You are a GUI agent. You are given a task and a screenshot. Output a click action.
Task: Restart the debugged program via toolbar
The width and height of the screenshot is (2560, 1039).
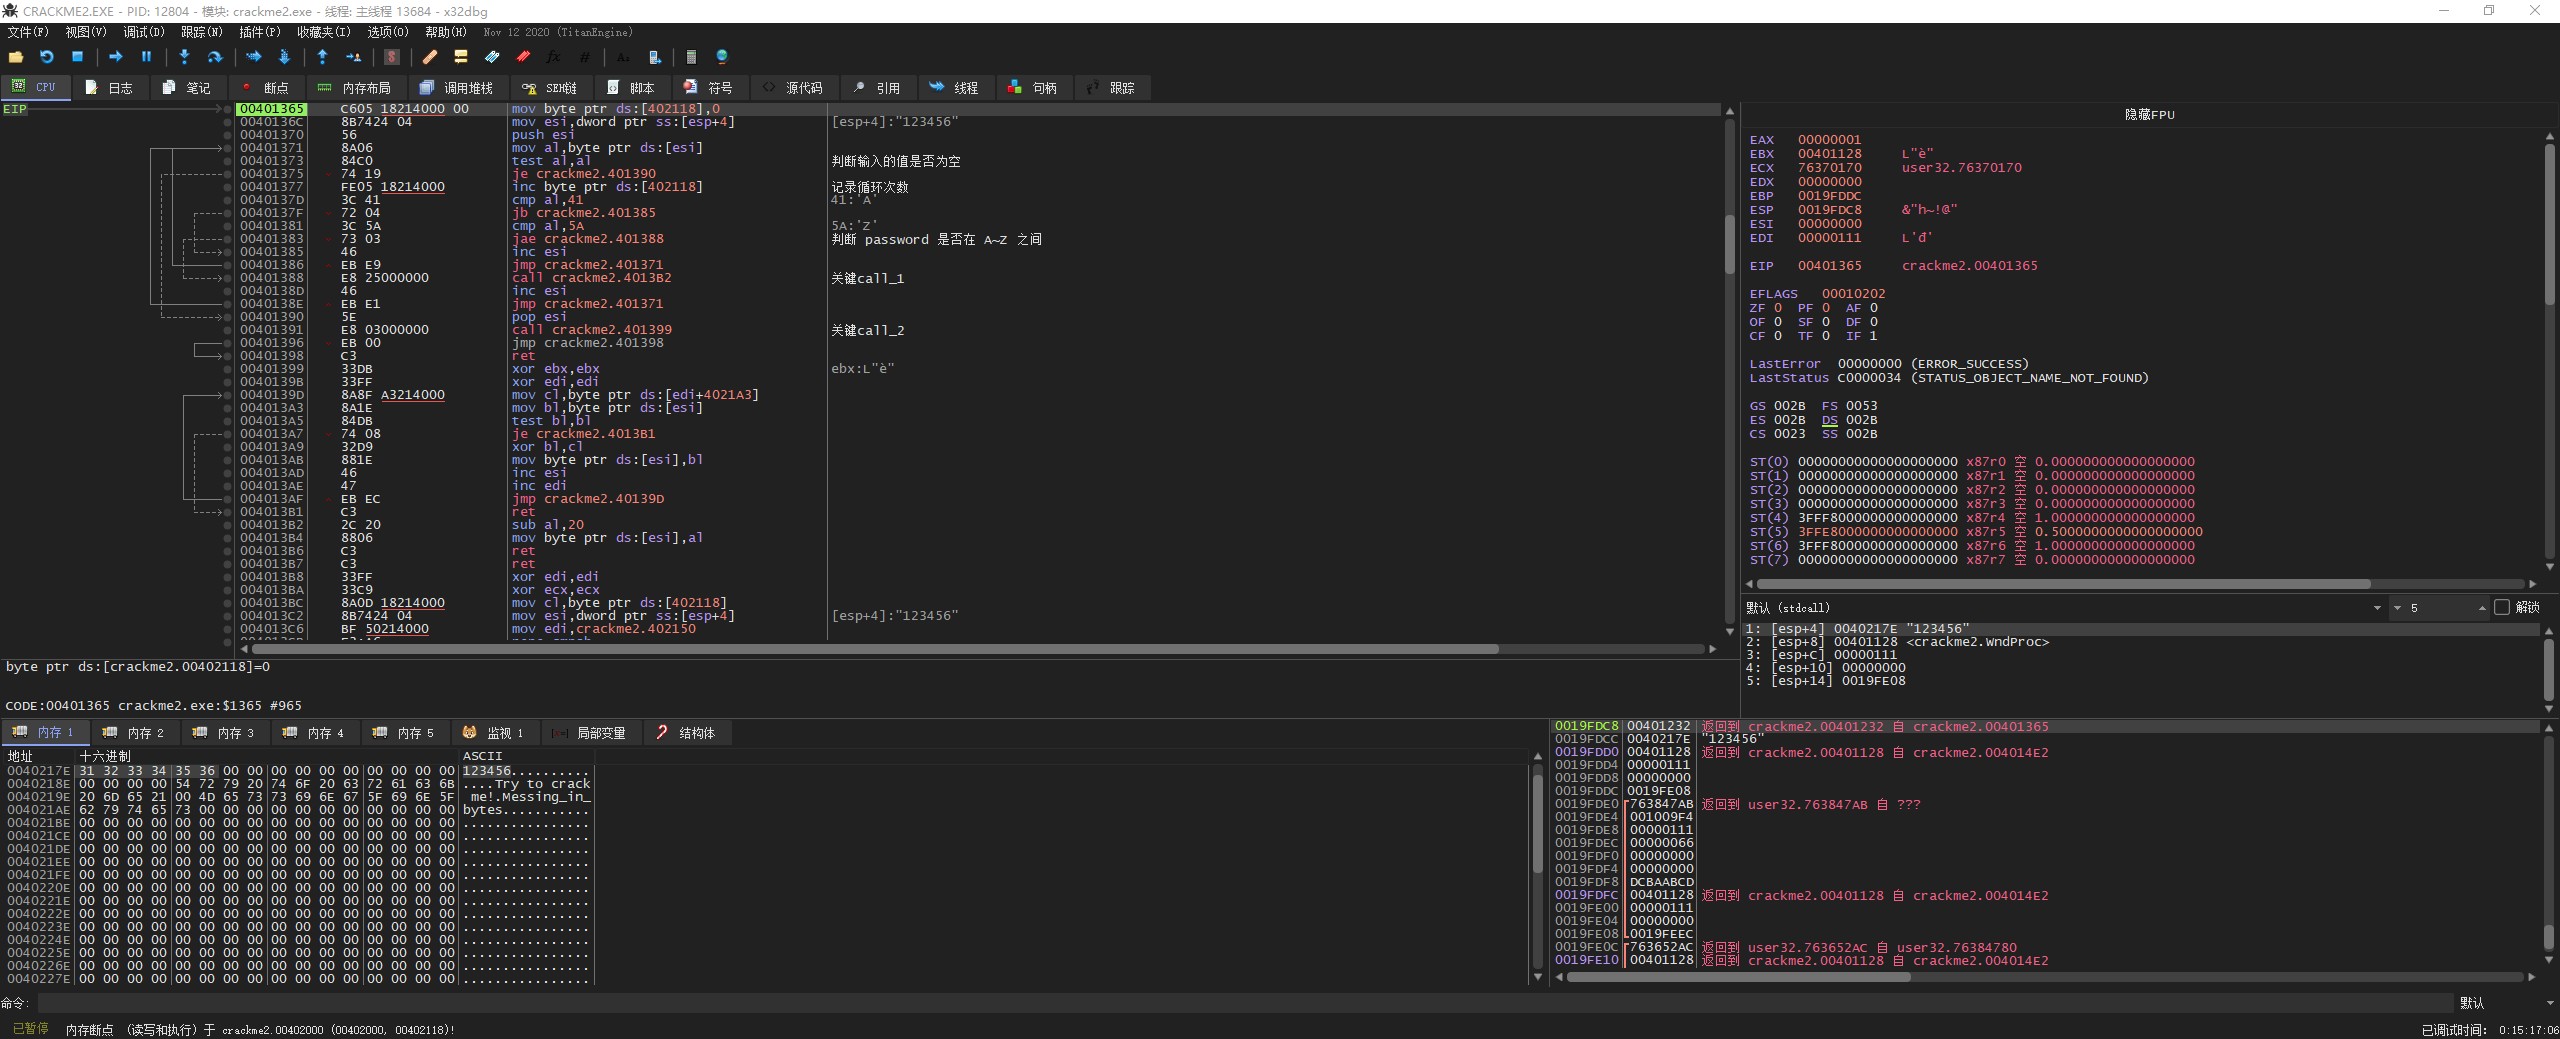[x=46, y=57]
